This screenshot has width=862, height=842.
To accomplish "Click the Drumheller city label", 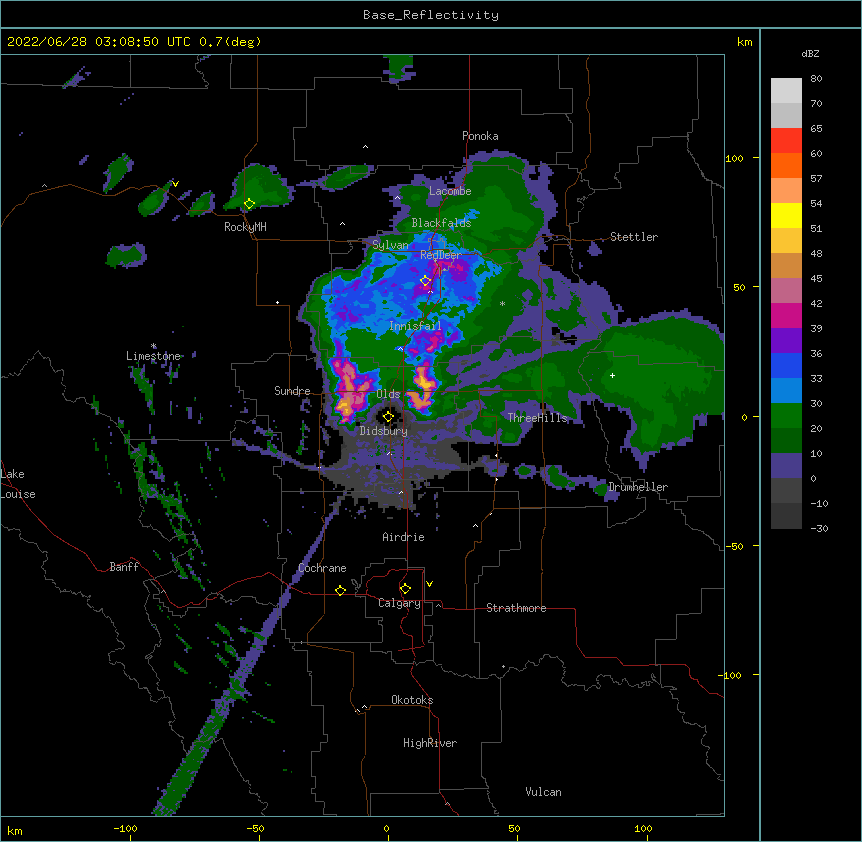I will [638, 487].
